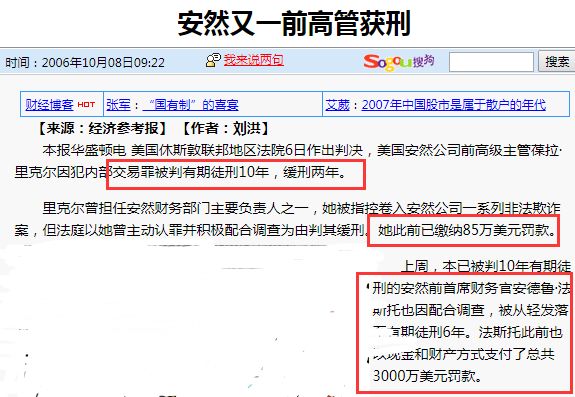Click the paragraph starting 里克尔曾担任安然财务部门
This screenshot has width=575, height=397.
point(288,220)
